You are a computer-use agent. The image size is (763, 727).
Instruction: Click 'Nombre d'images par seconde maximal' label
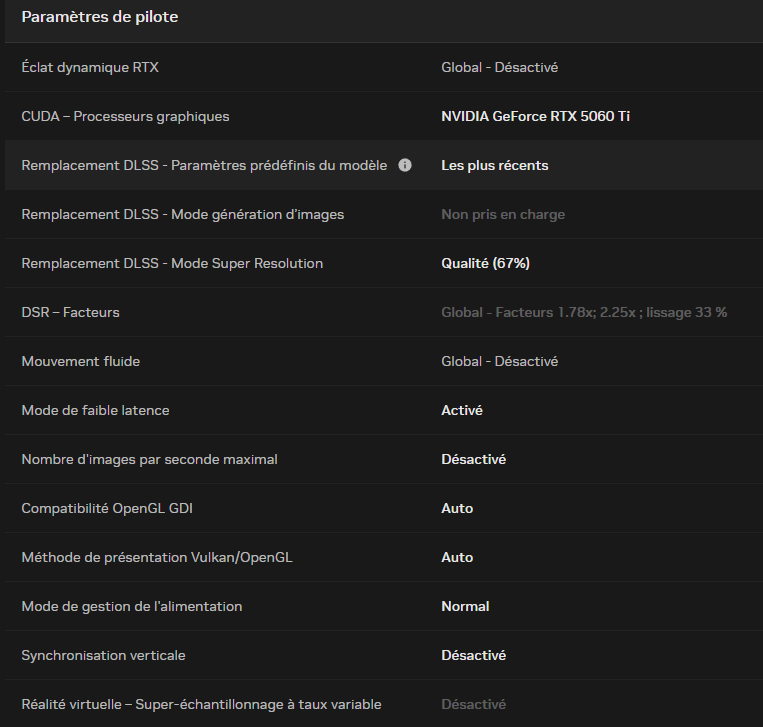click(149, 459)
